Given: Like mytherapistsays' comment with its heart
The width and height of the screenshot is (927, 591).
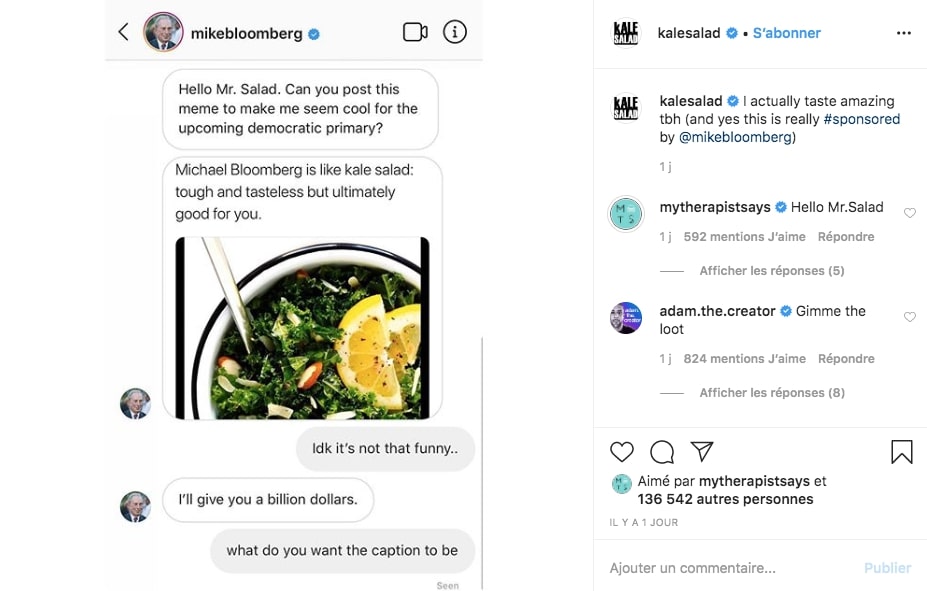Looking at the screenshot, I should coord(909,212).
